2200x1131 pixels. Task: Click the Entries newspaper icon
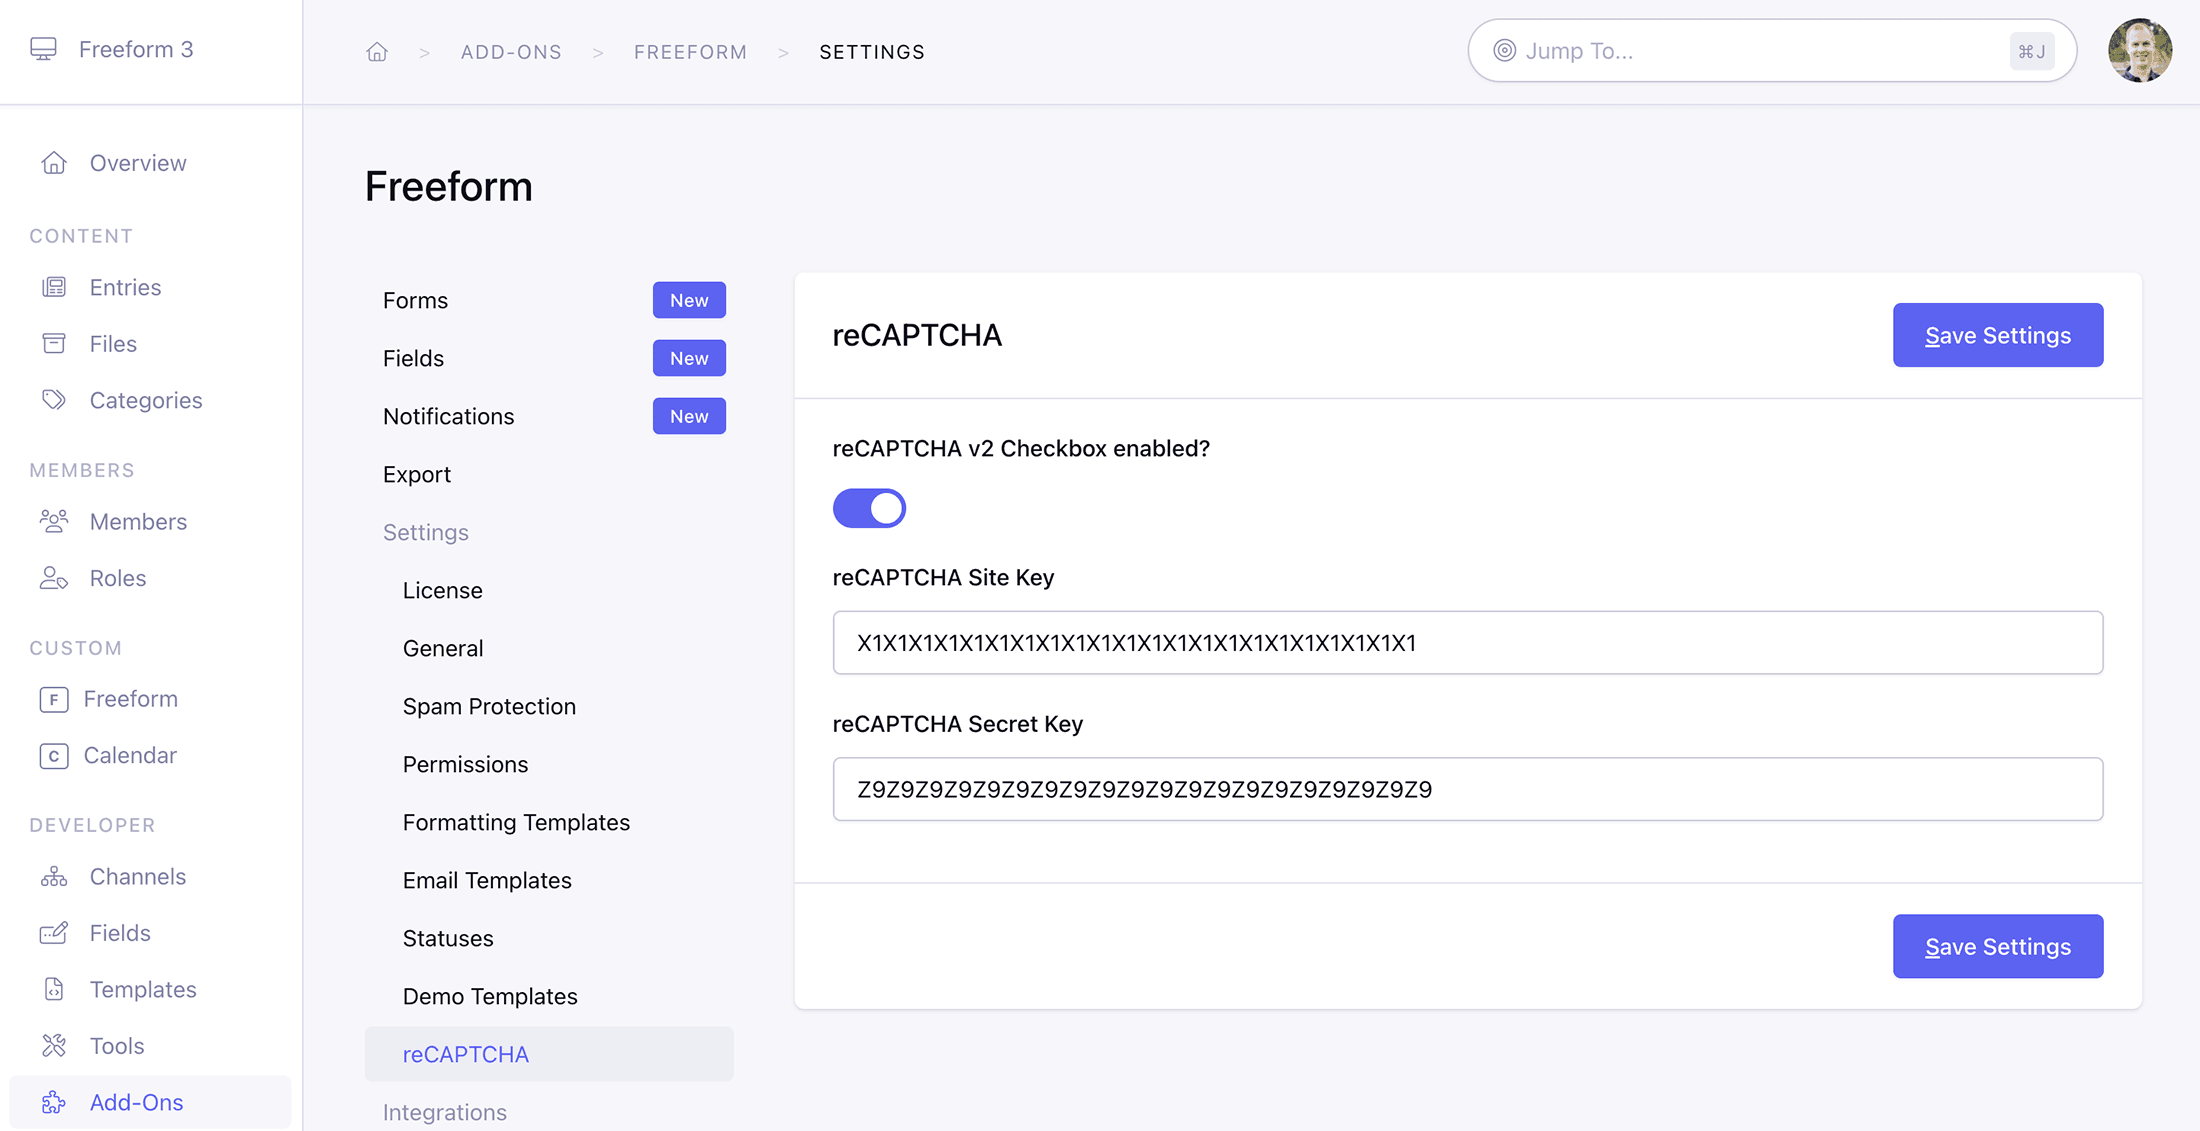[x=54, y=288]
